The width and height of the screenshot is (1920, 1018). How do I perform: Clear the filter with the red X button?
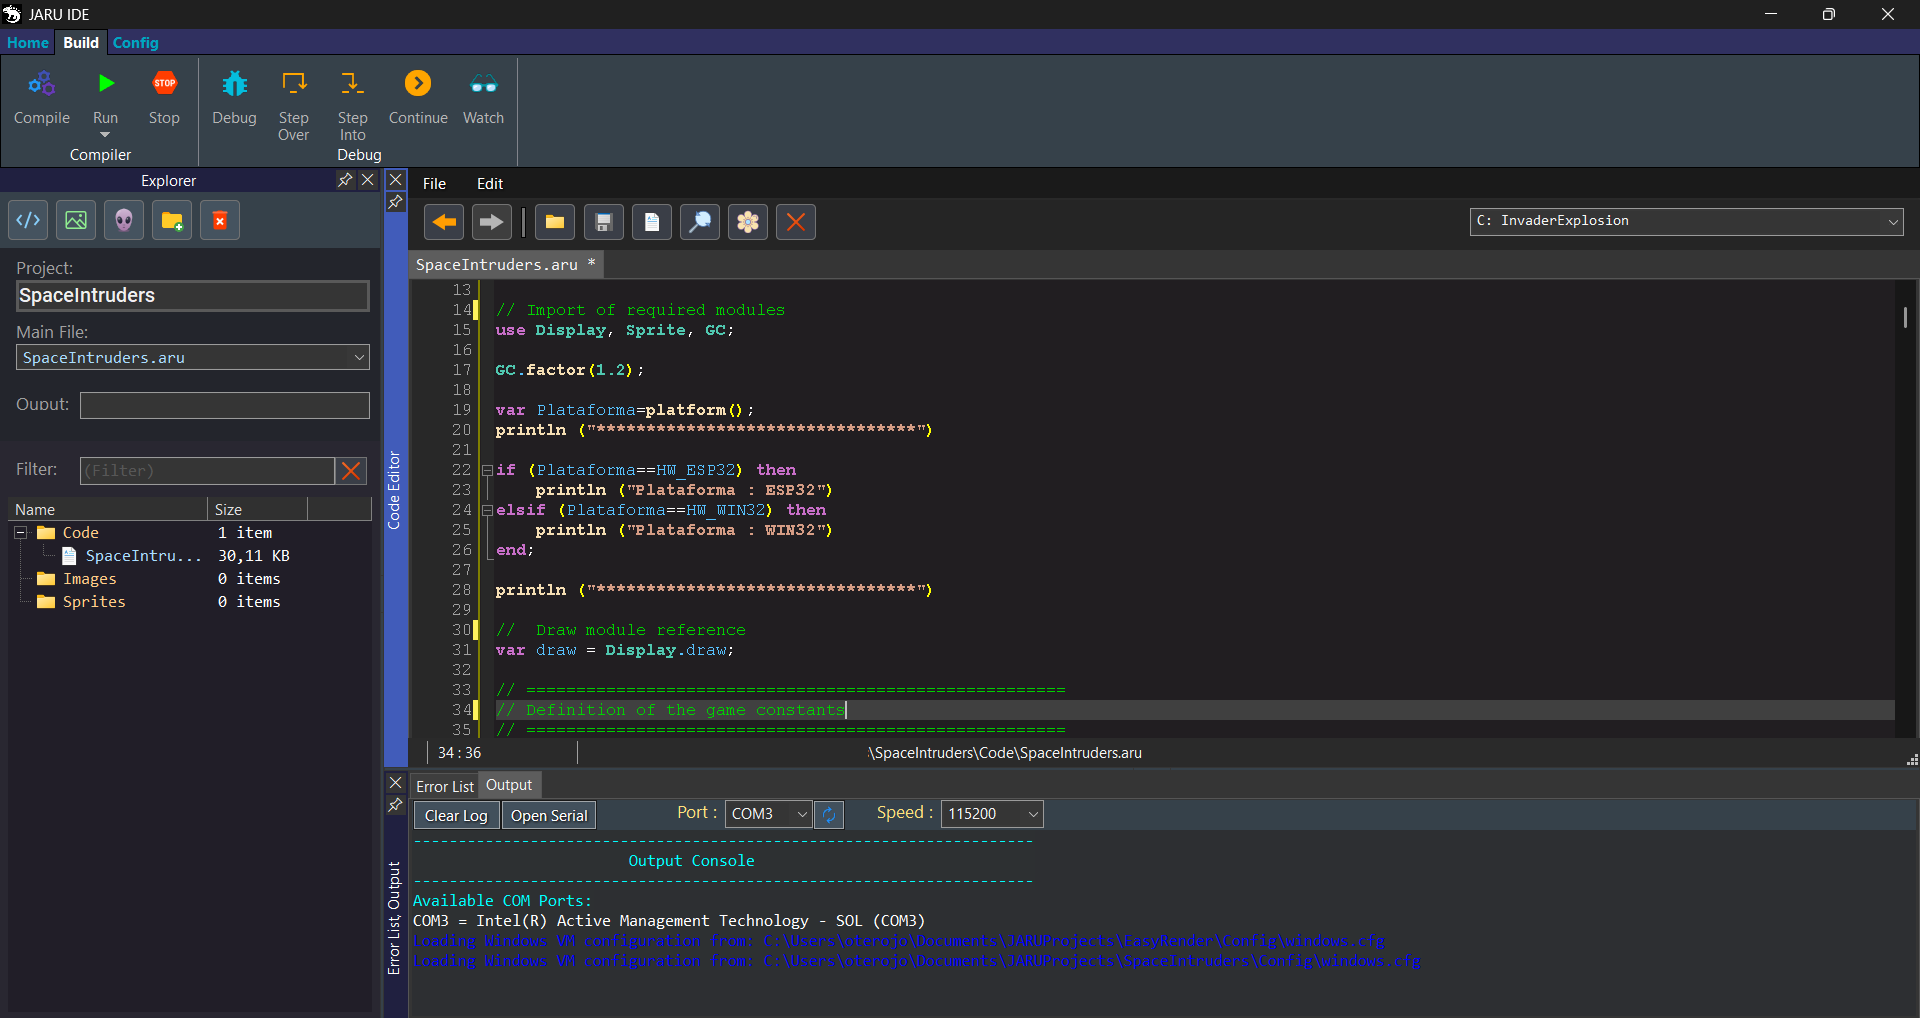351,470
